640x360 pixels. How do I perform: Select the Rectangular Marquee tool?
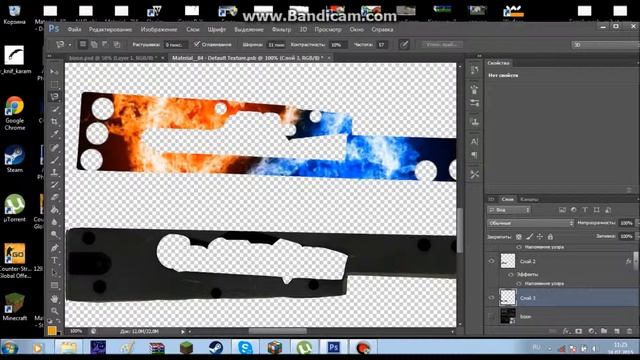pos(54,84)
